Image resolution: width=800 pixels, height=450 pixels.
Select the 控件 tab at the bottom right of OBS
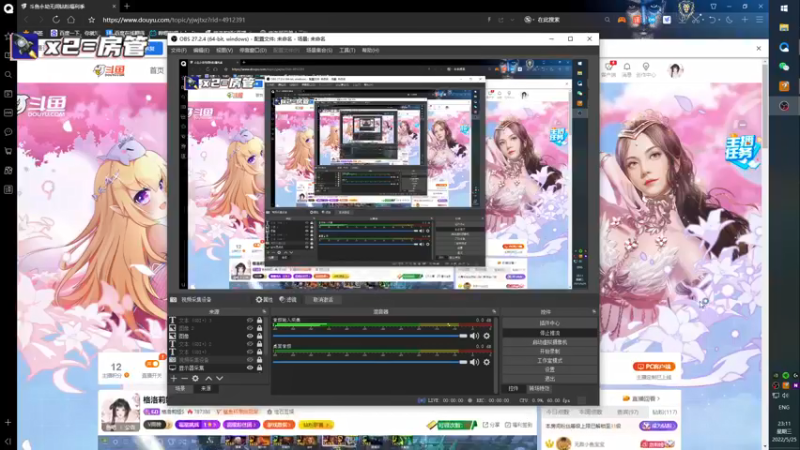(x=513, y=389)
